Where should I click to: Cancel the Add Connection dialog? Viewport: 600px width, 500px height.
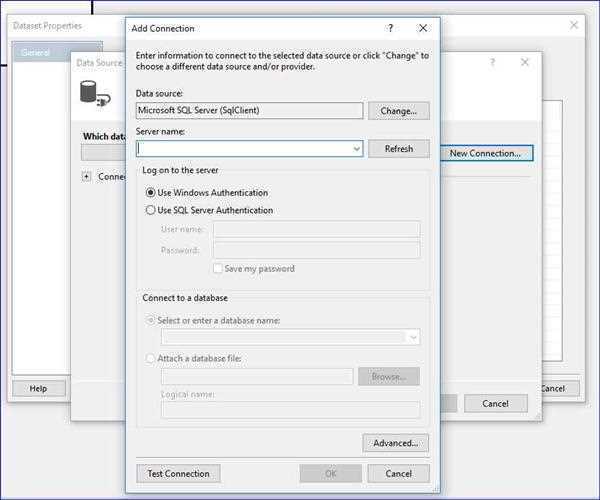[398, 474]
